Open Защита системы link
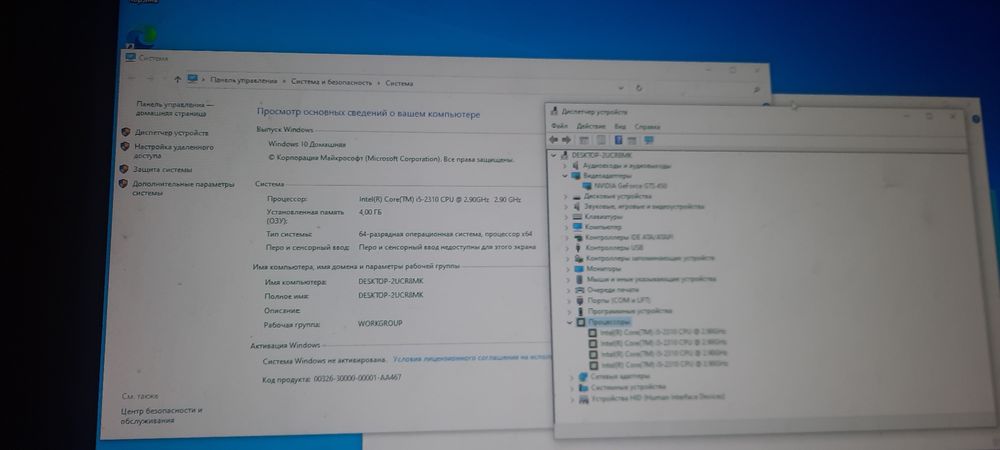1000x450 pixels. click(162, 170)
